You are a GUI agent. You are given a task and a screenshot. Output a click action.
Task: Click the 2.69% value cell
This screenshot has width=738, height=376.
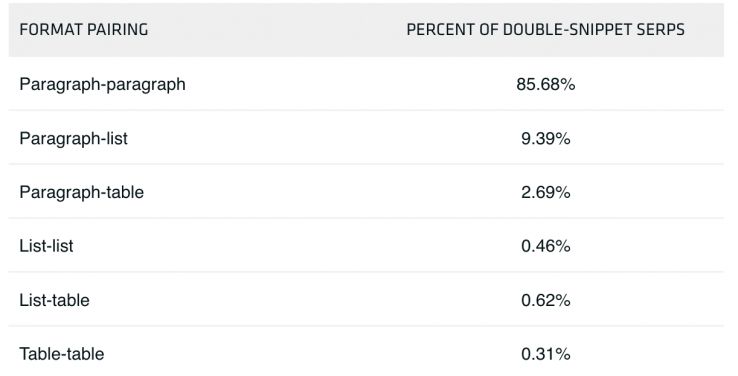click(x=545, y=192)
